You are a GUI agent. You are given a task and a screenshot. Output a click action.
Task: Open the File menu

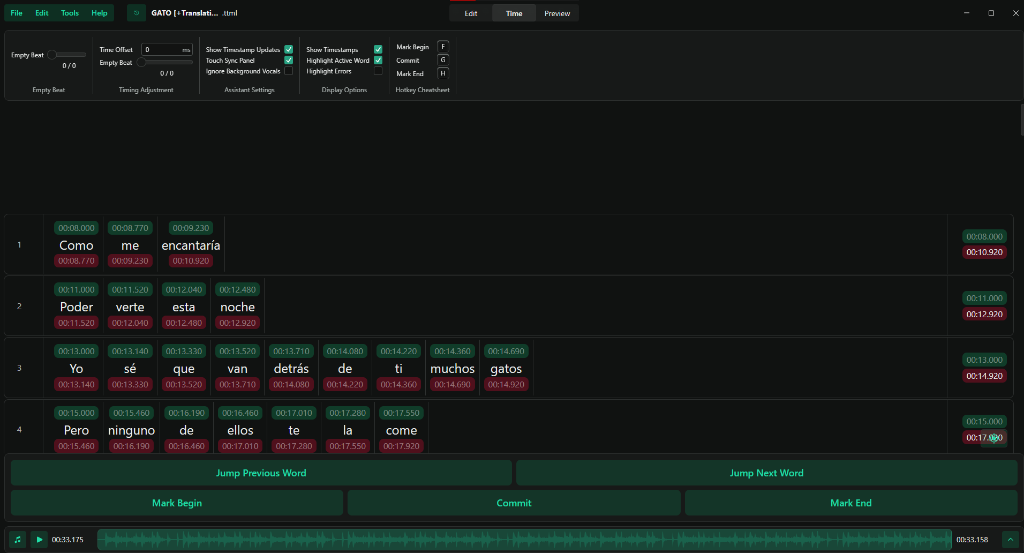point(16,13)
